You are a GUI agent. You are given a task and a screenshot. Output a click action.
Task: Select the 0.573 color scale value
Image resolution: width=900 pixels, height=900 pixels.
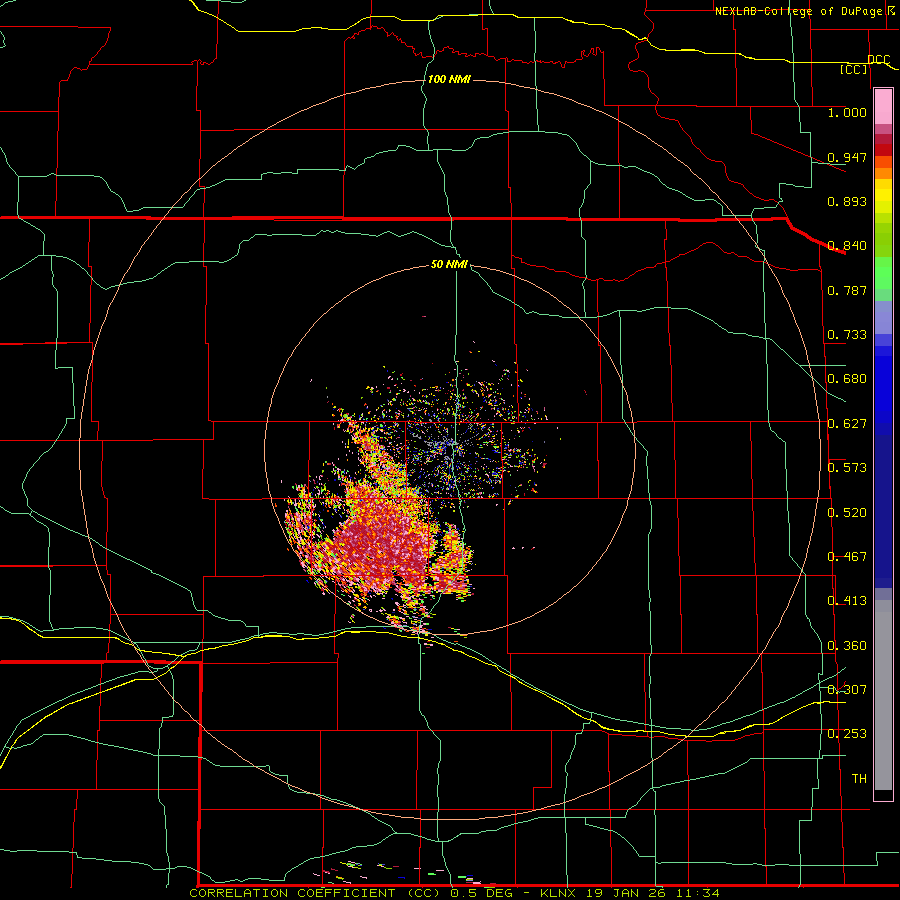[847, 468]
